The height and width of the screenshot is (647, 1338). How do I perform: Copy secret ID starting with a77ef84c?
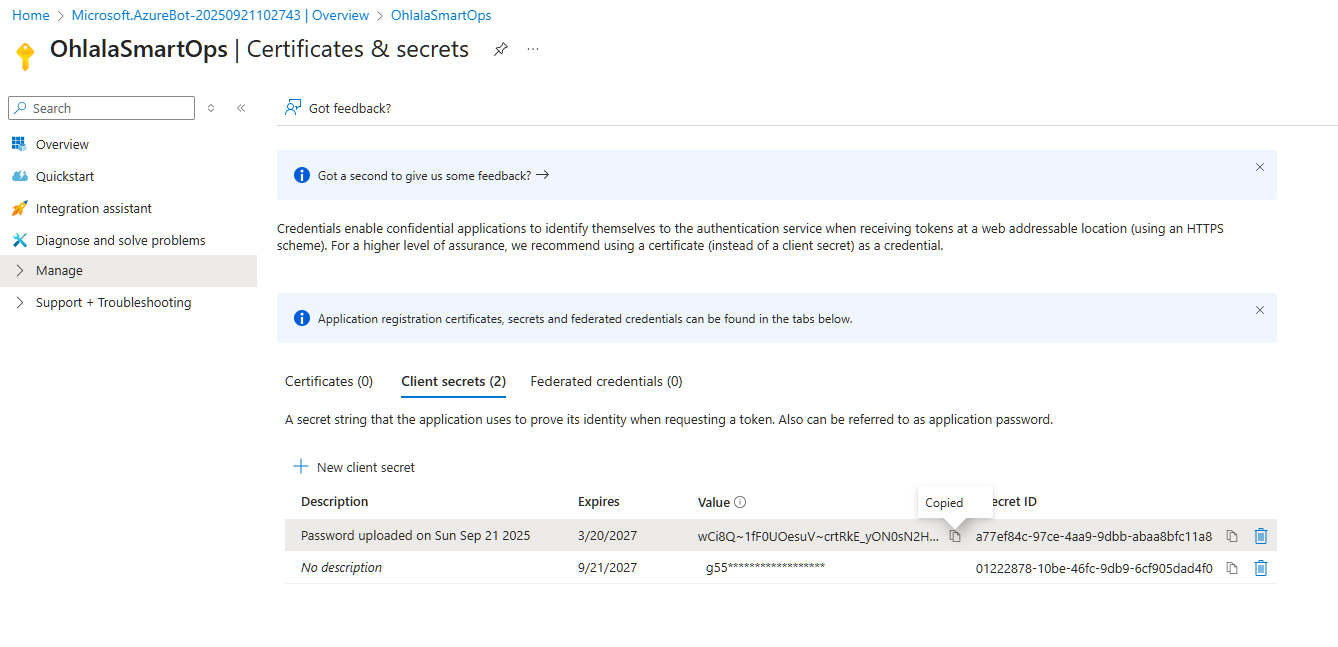click(x=1232, y=536)
